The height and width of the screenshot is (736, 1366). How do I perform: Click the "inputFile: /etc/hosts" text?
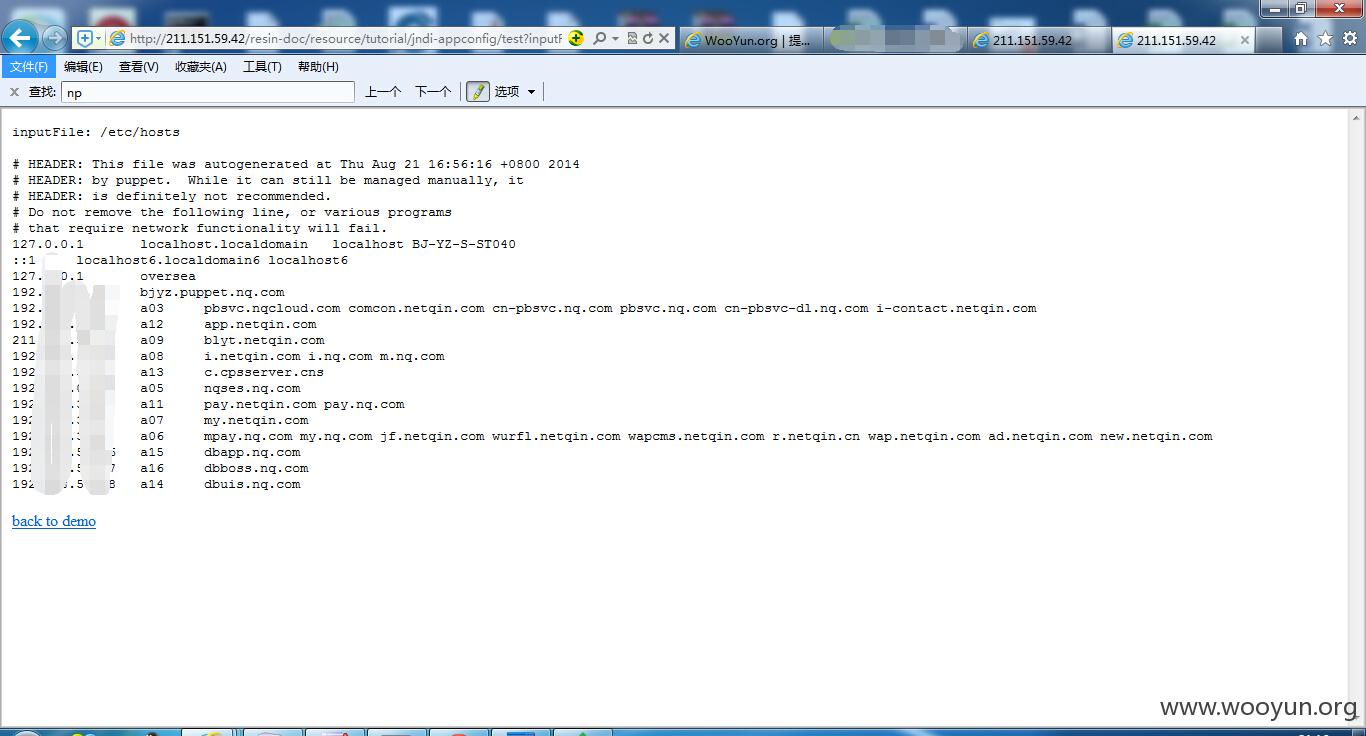pyautogui.click(x=96, y=132)
